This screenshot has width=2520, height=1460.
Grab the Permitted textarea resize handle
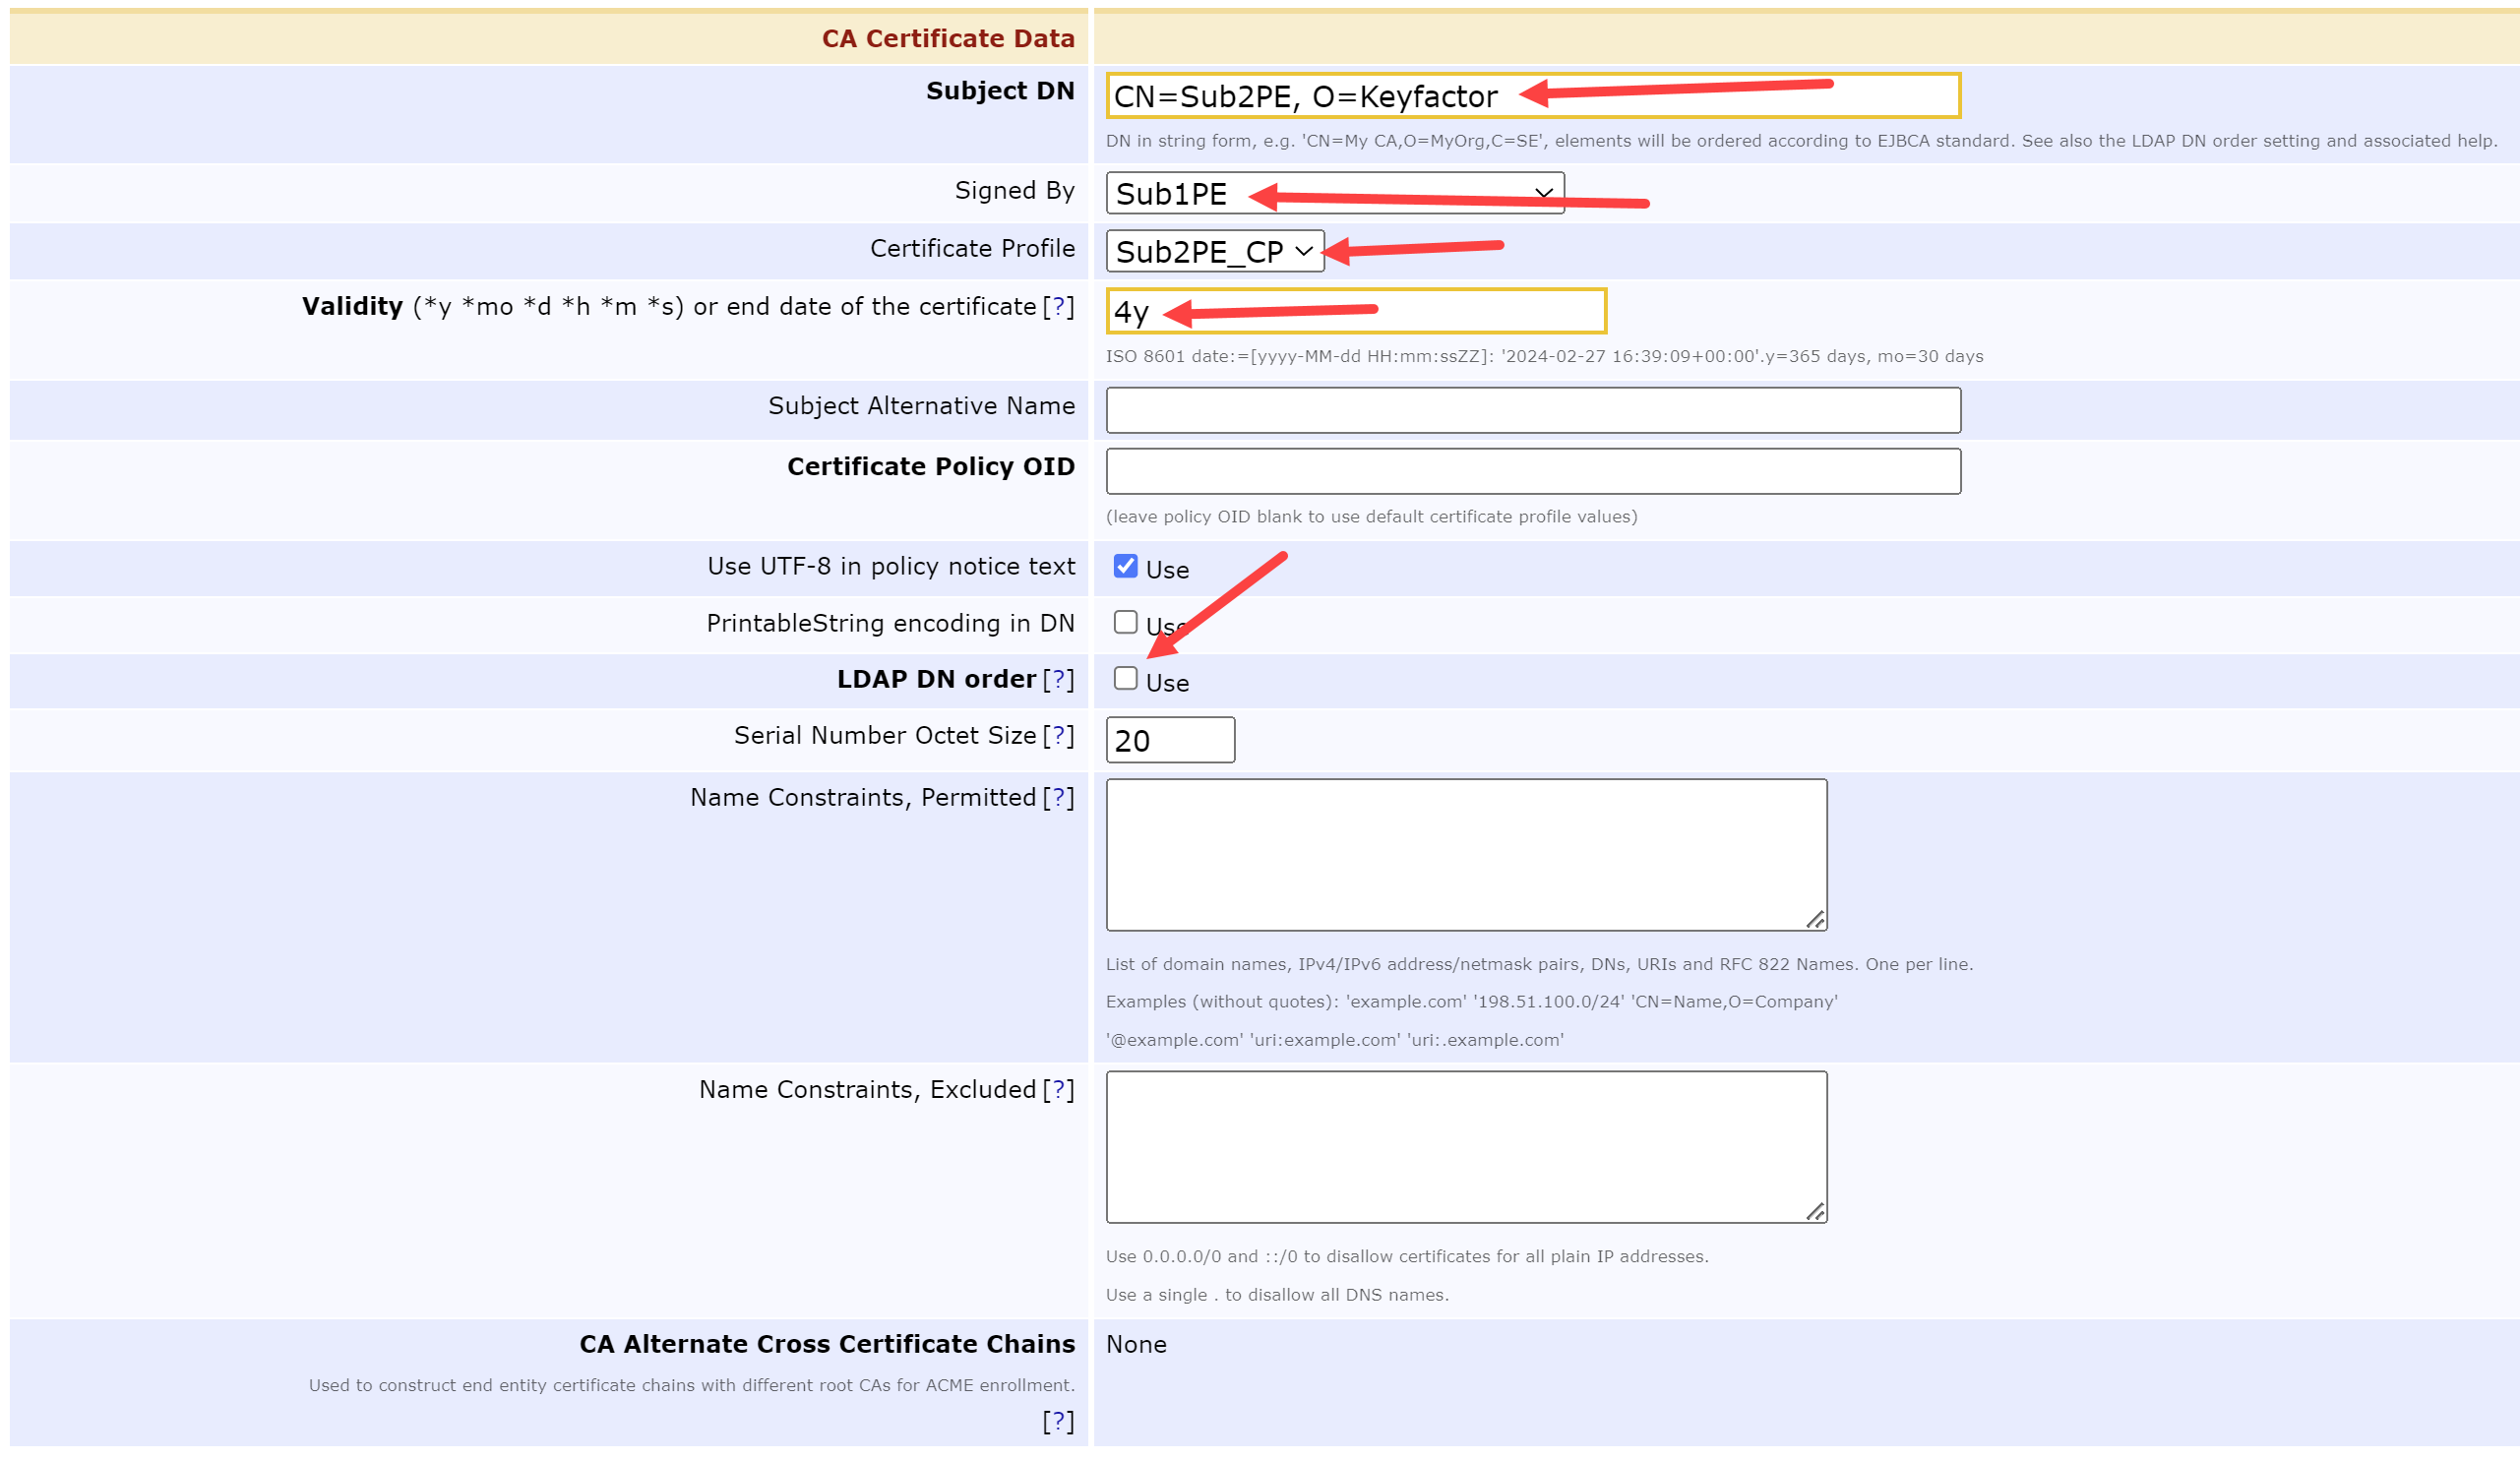click(1816, 920)
